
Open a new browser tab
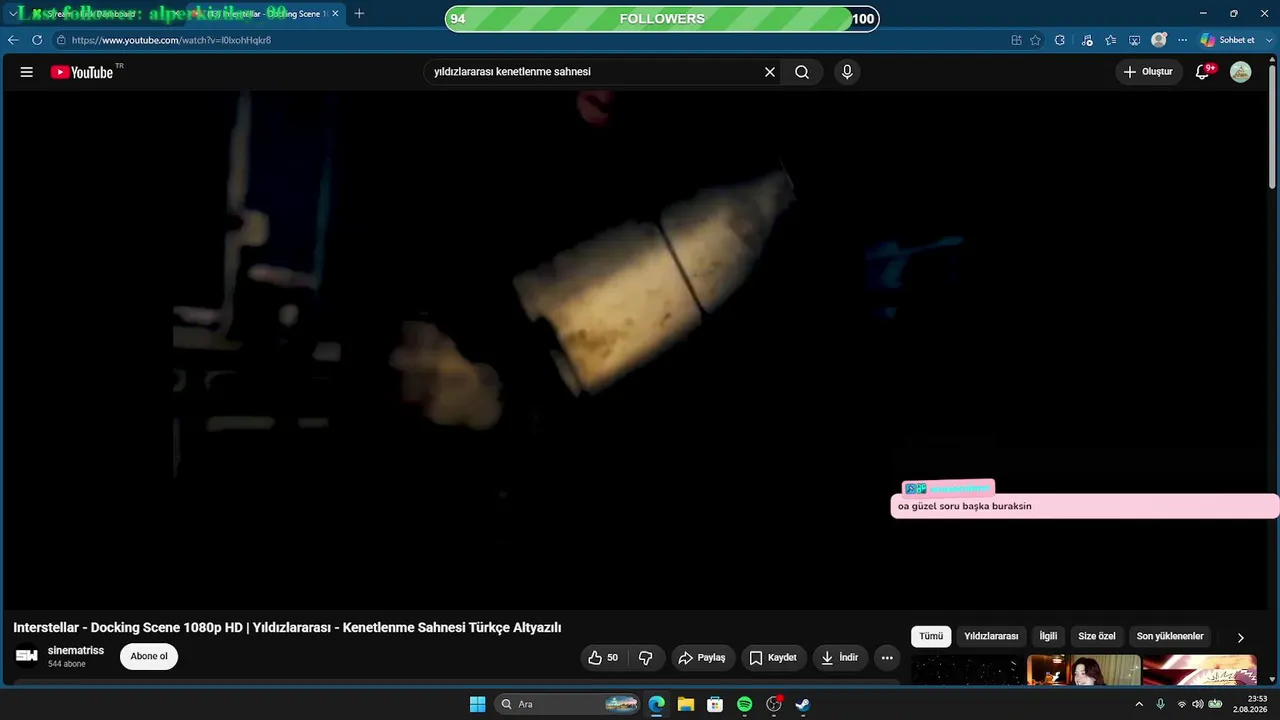[x=359, y=14]
